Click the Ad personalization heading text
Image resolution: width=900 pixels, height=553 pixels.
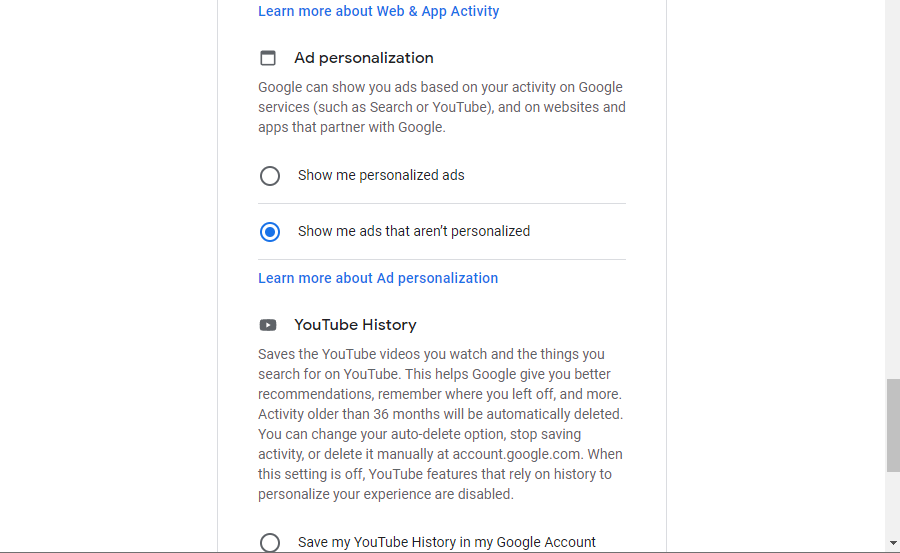click(x=363, y=58)
